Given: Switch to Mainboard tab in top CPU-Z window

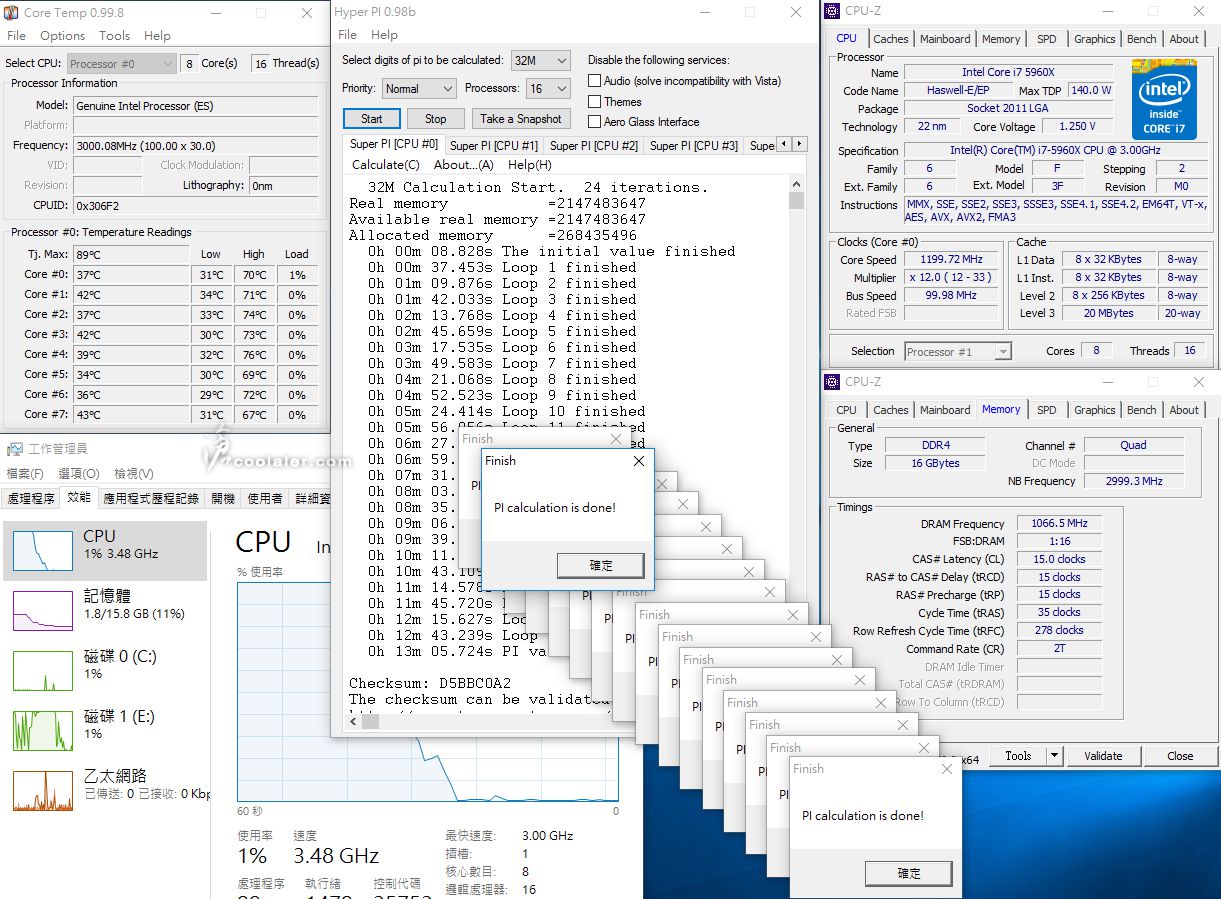Looking at the screenshot, I should [945, 39].
